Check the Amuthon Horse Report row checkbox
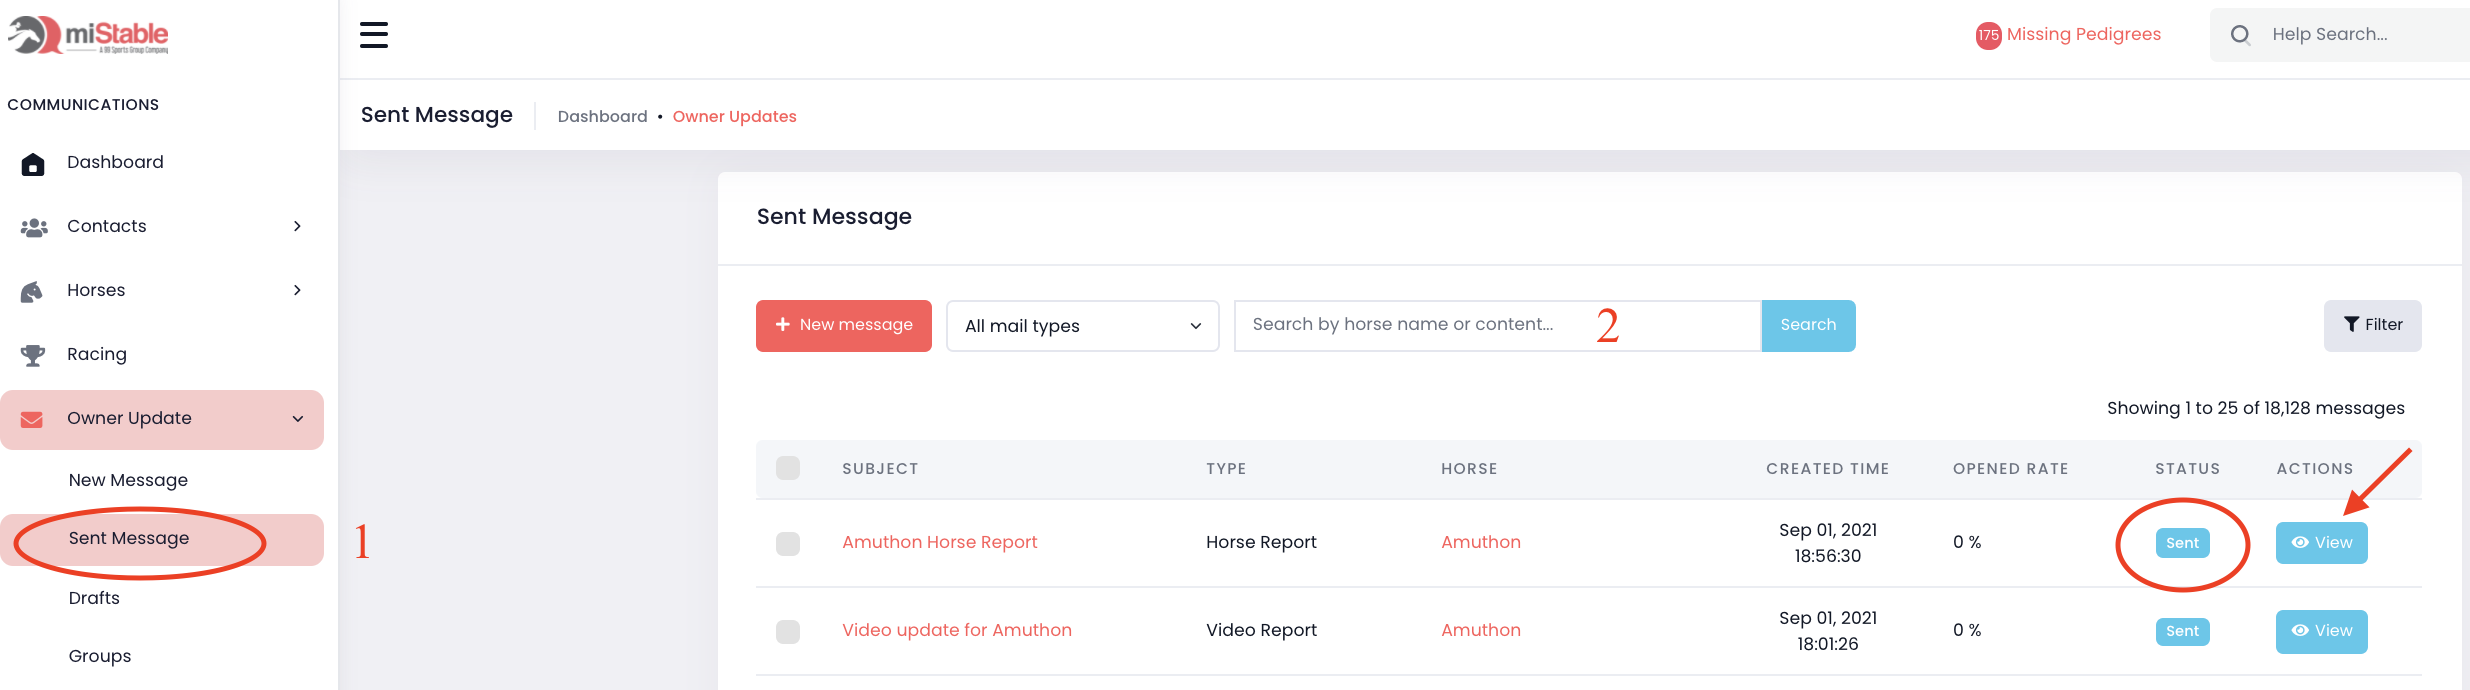 click(x=788, y=543)
